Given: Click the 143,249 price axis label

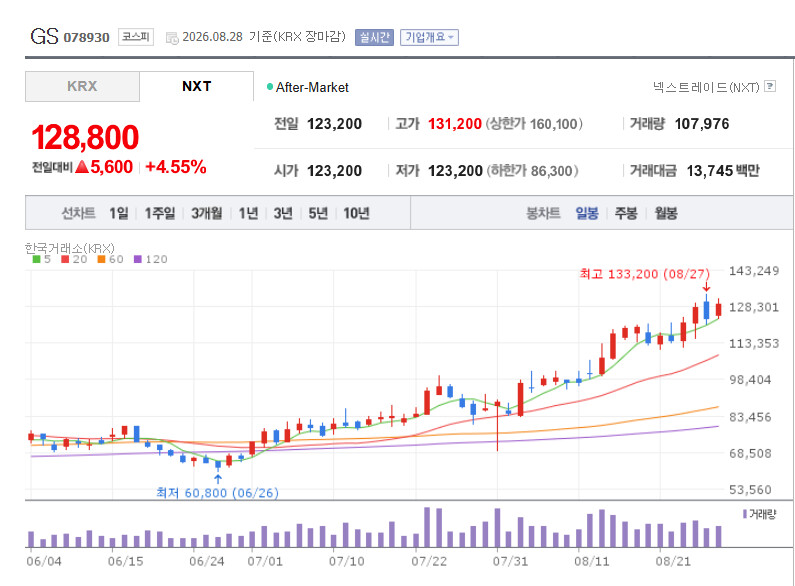Looking at the screenshot, I should 753,271.
